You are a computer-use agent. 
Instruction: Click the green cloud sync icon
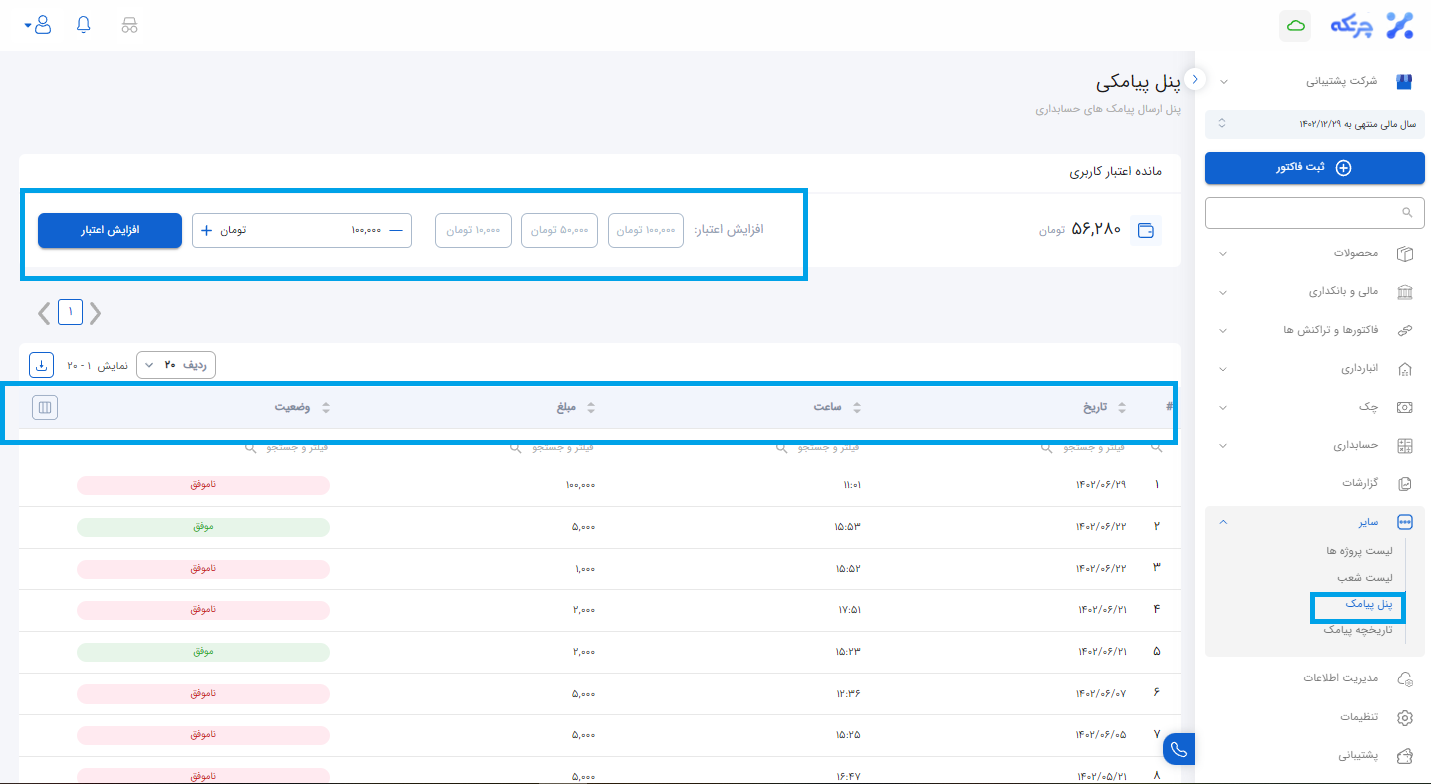1295,26
